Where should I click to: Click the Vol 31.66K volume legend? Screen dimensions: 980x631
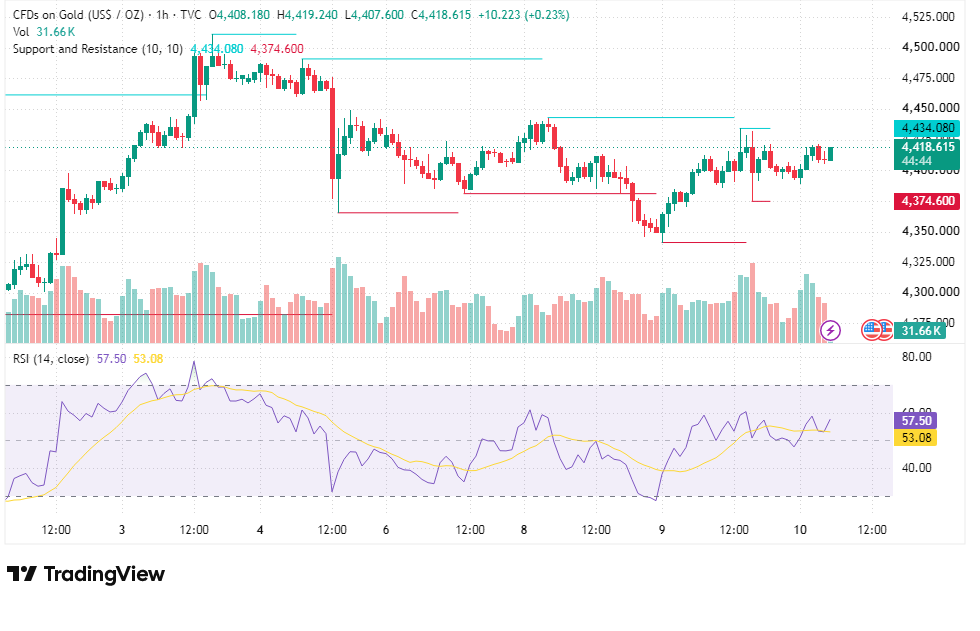(44, 32)
